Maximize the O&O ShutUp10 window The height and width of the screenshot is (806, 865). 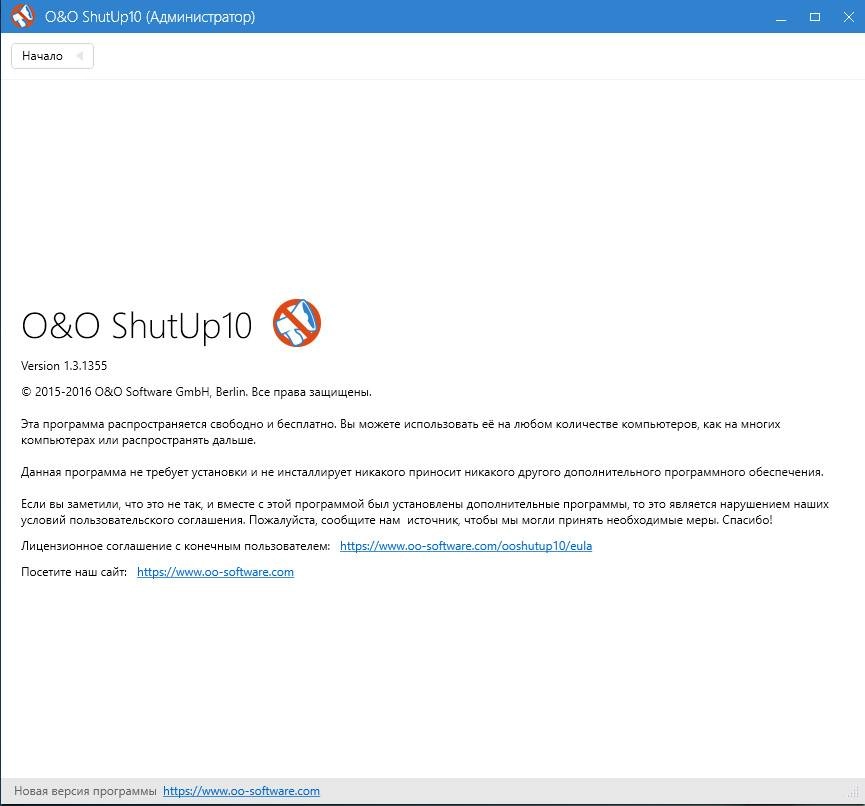pos(815,17)
